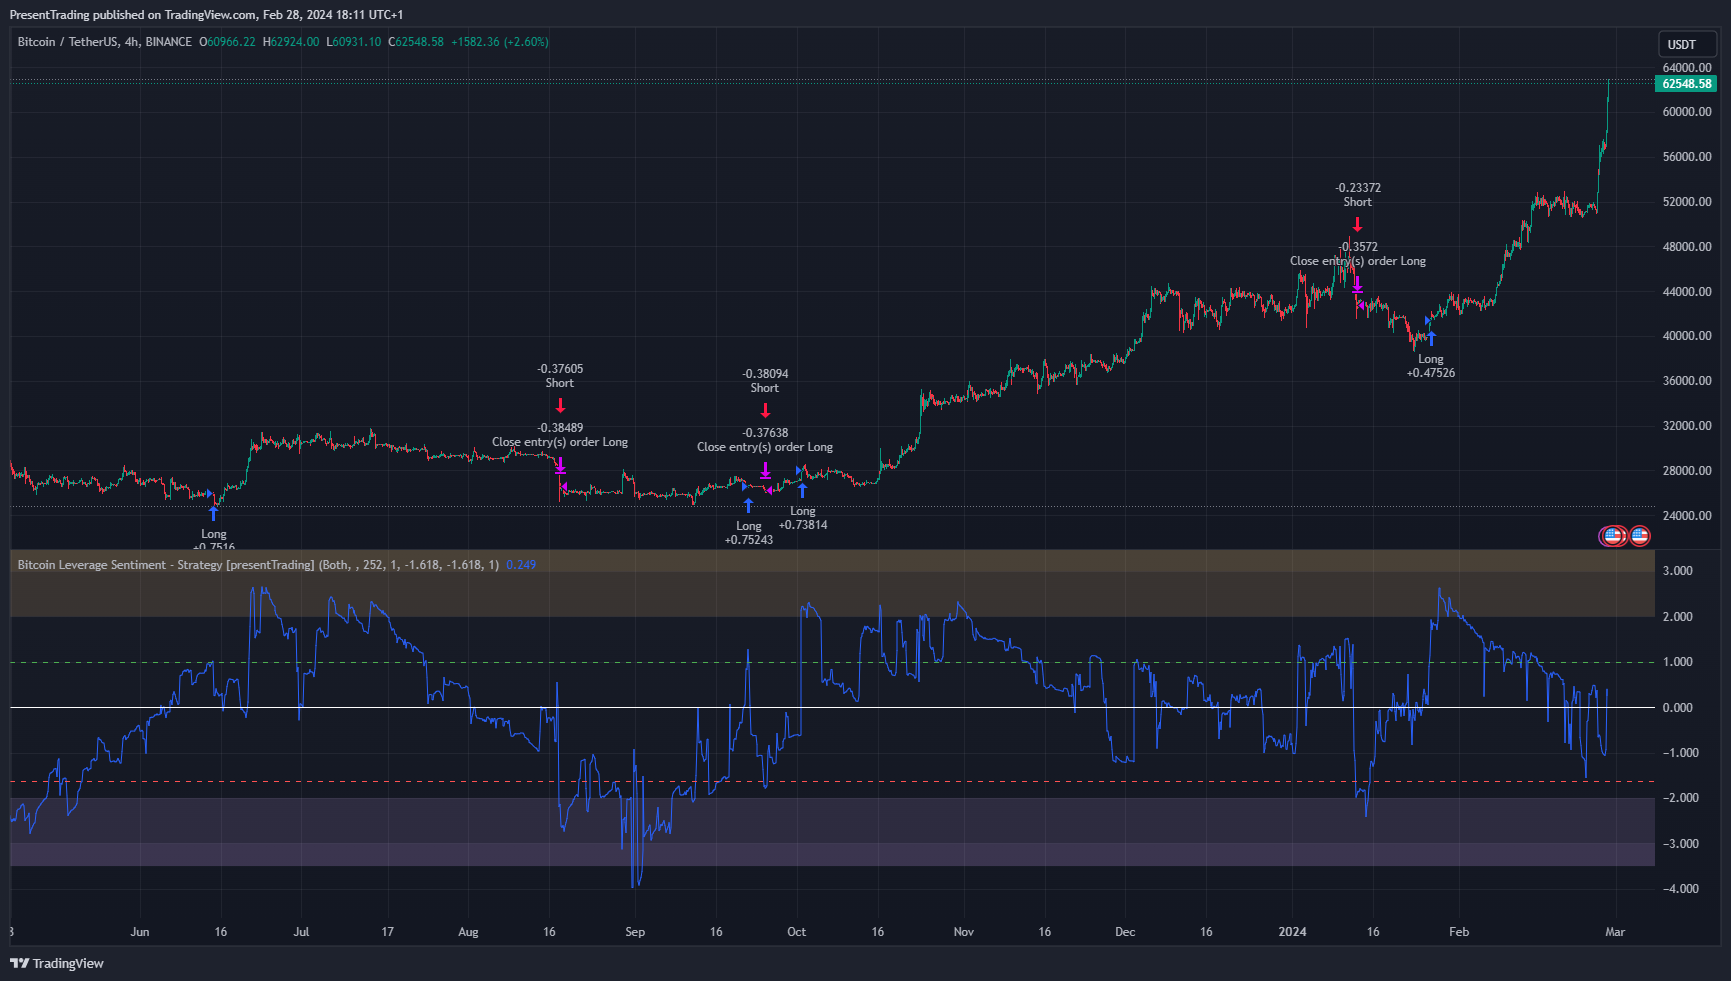This screenshot has width=1731, height=981.
Task: Click the Long +0.73814 trade label
Action: pyautogui.click(x=803, y=518)
